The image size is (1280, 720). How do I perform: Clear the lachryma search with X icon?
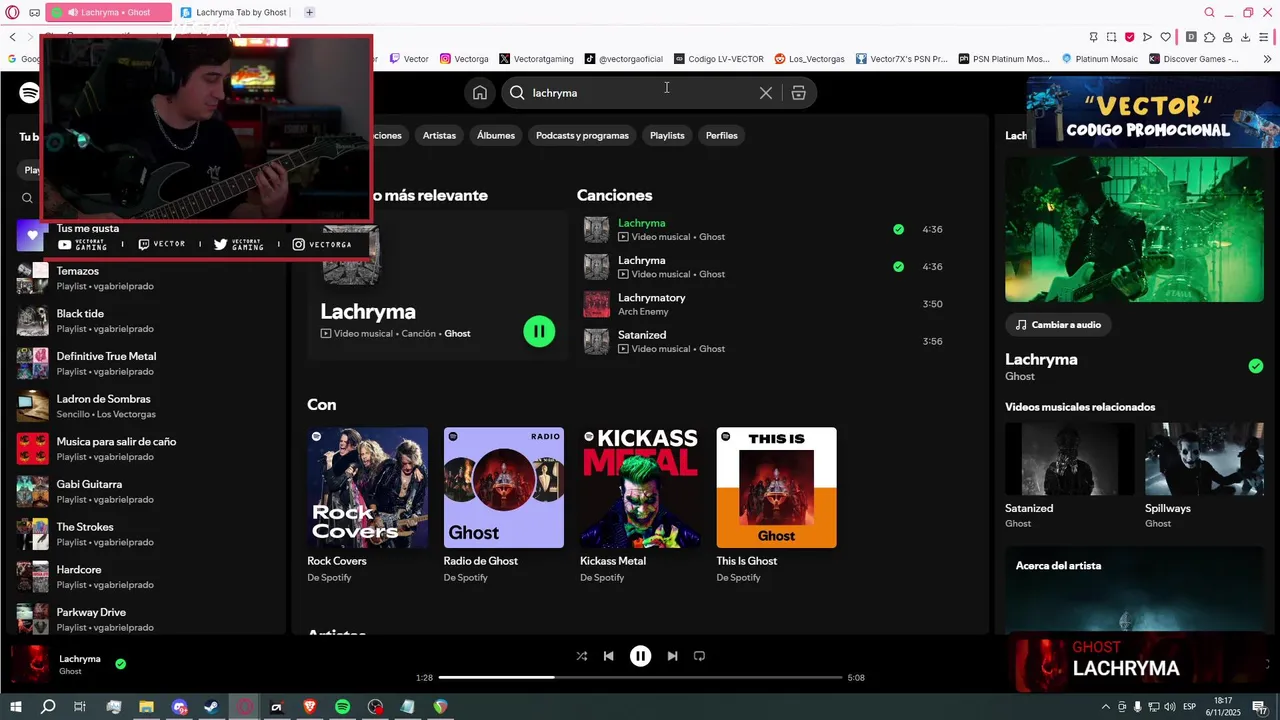click(766, 93)
